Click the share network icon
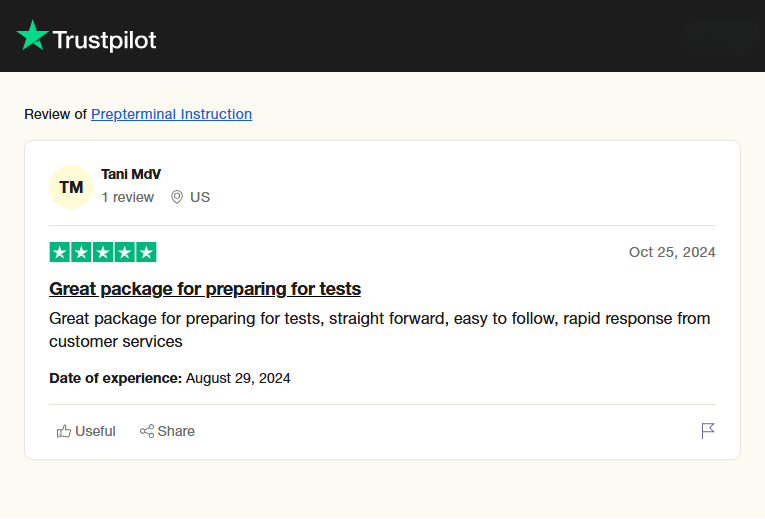This screenshot has height=519, width=765. [147, 431]
